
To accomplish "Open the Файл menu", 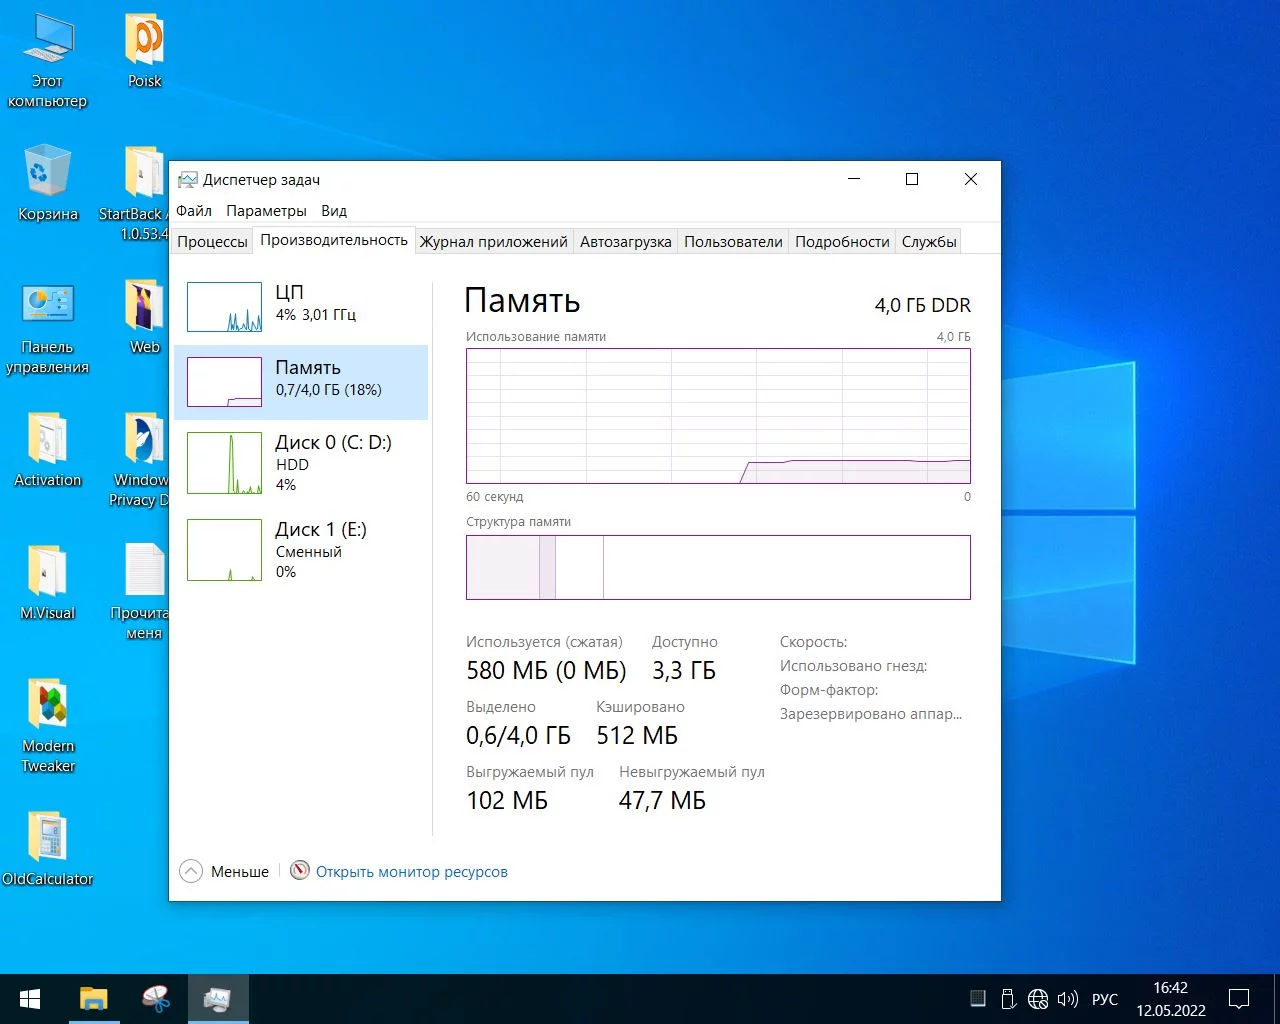I will [194, 211].
